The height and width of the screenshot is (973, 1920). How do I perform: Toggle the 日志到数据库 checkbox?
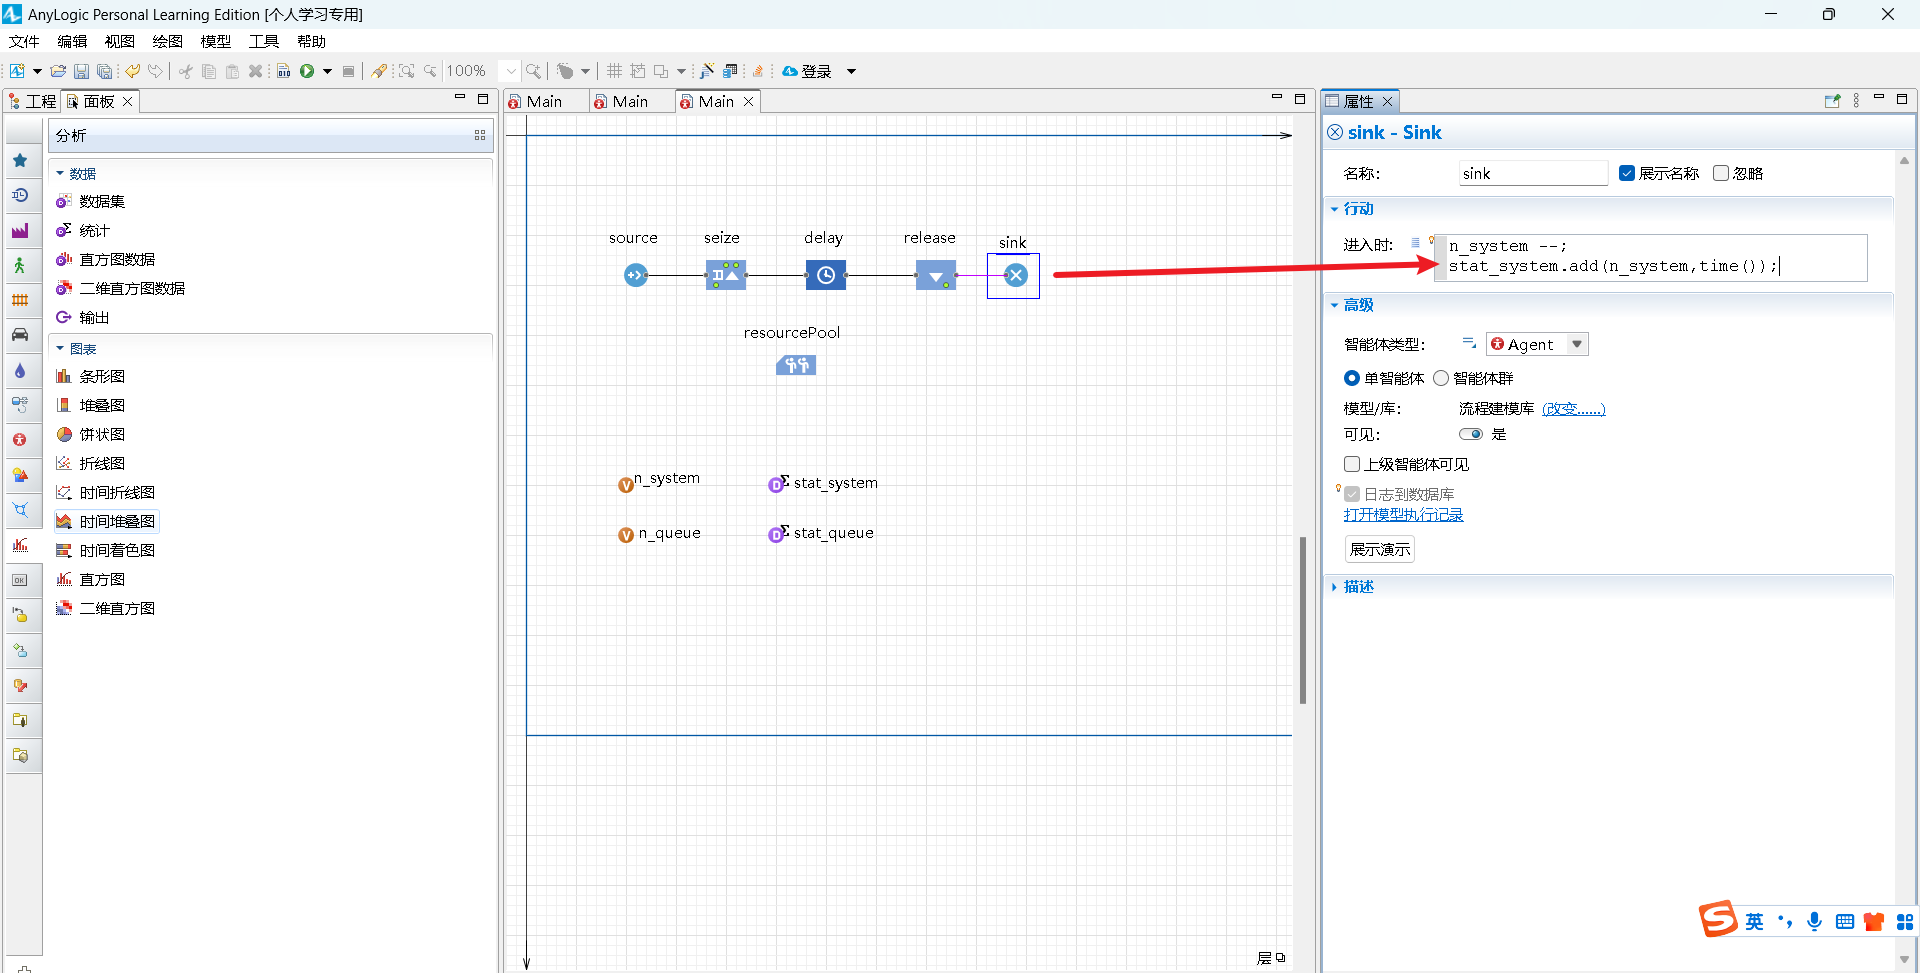pos(1352,494)
